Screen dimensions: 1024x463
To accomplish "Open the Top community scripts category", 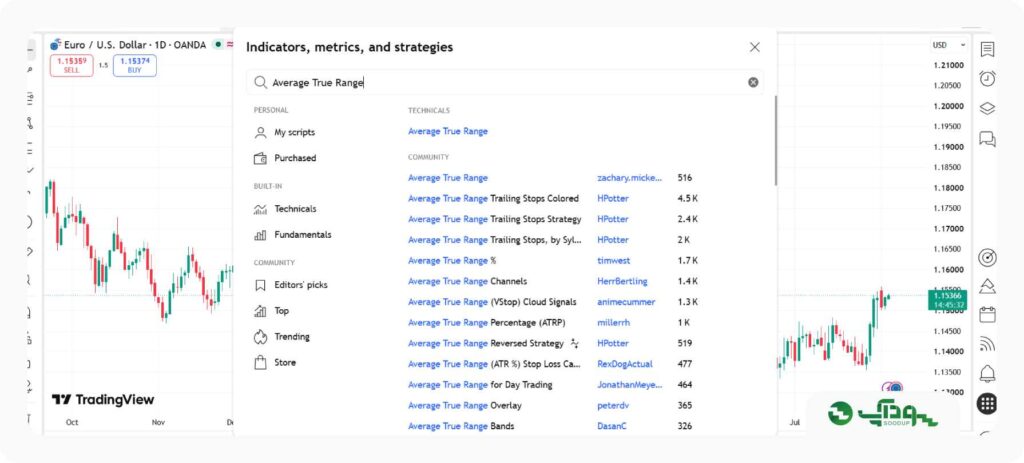I will tap(272, 311).
